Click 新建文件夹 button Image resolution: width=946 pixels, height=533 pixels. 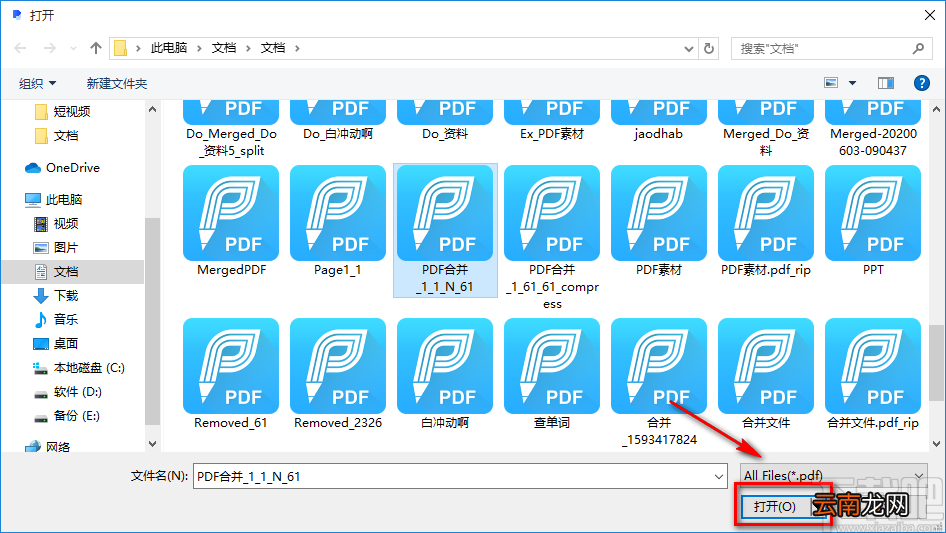pyautogui.click(x=116, y=83)
